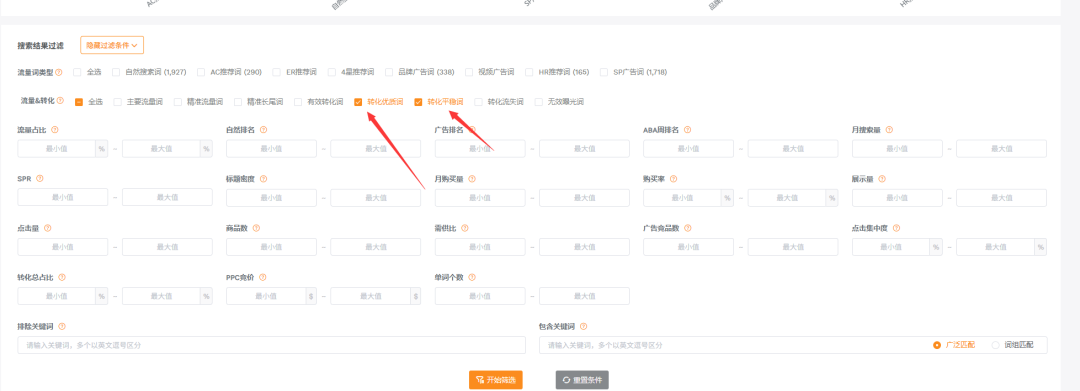Image resolution: width=1080 pixels, height=391 pixels.
Task: Check the 有效转化词 option
Action: pos(298,102)
